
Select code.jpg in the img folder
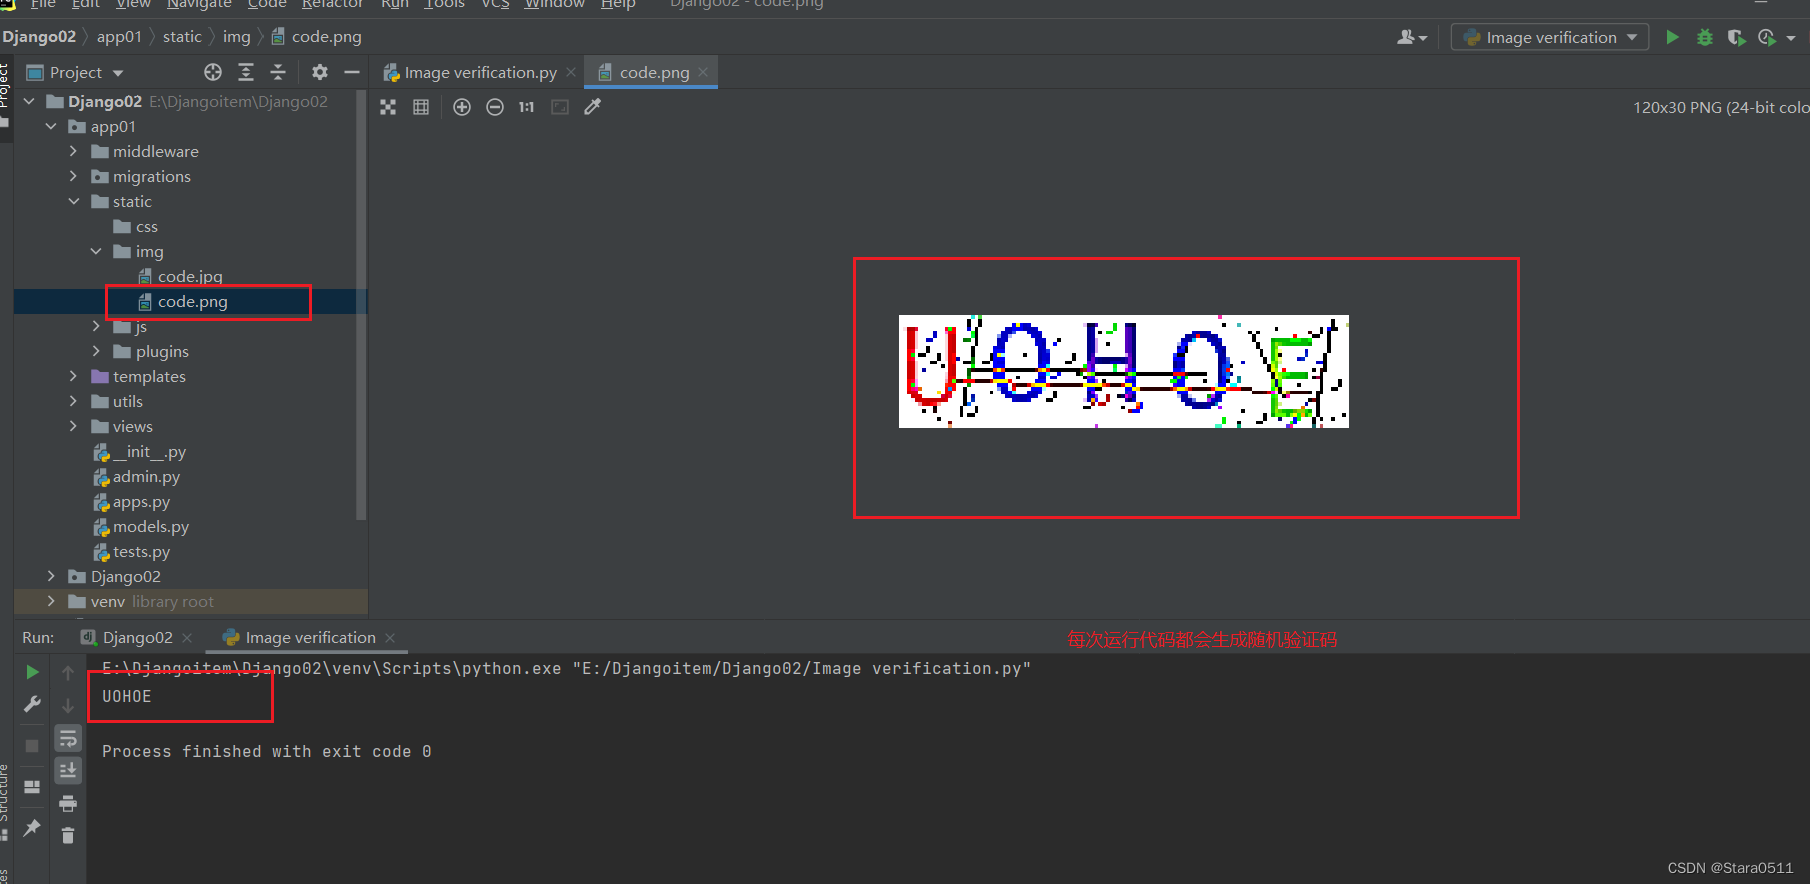click(180, 276)
